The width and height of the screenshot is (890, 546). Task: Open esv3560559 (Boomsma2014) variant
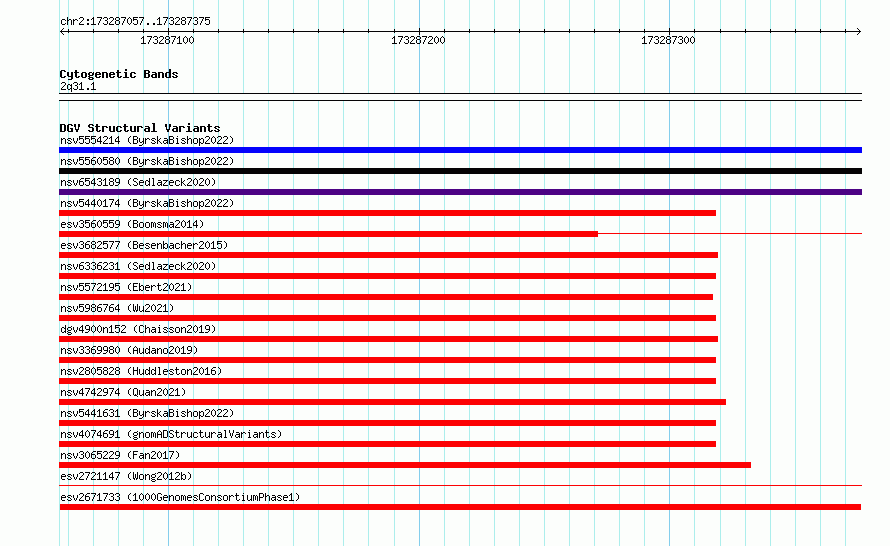[x=132, y=224]
